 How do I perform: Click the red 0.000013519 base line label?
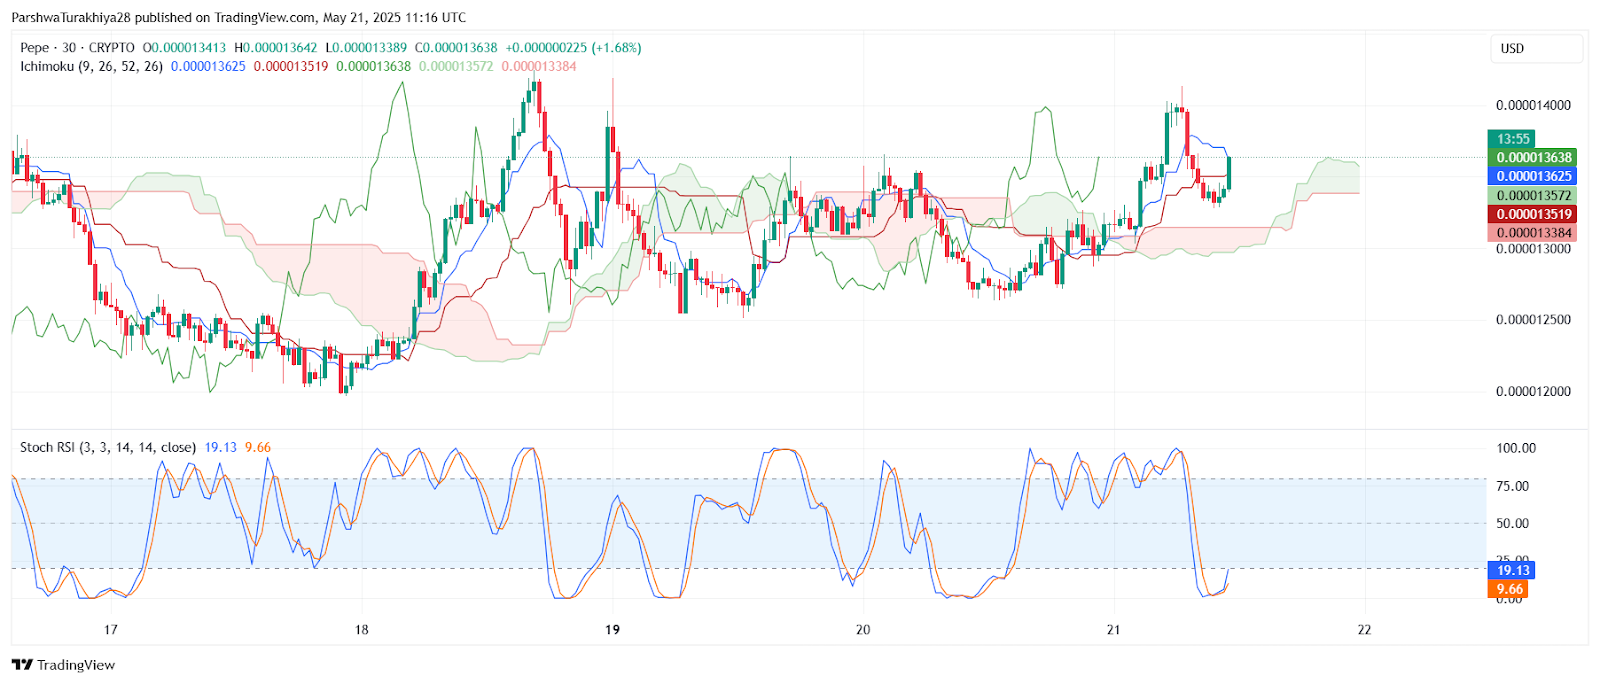(1533, 214)
